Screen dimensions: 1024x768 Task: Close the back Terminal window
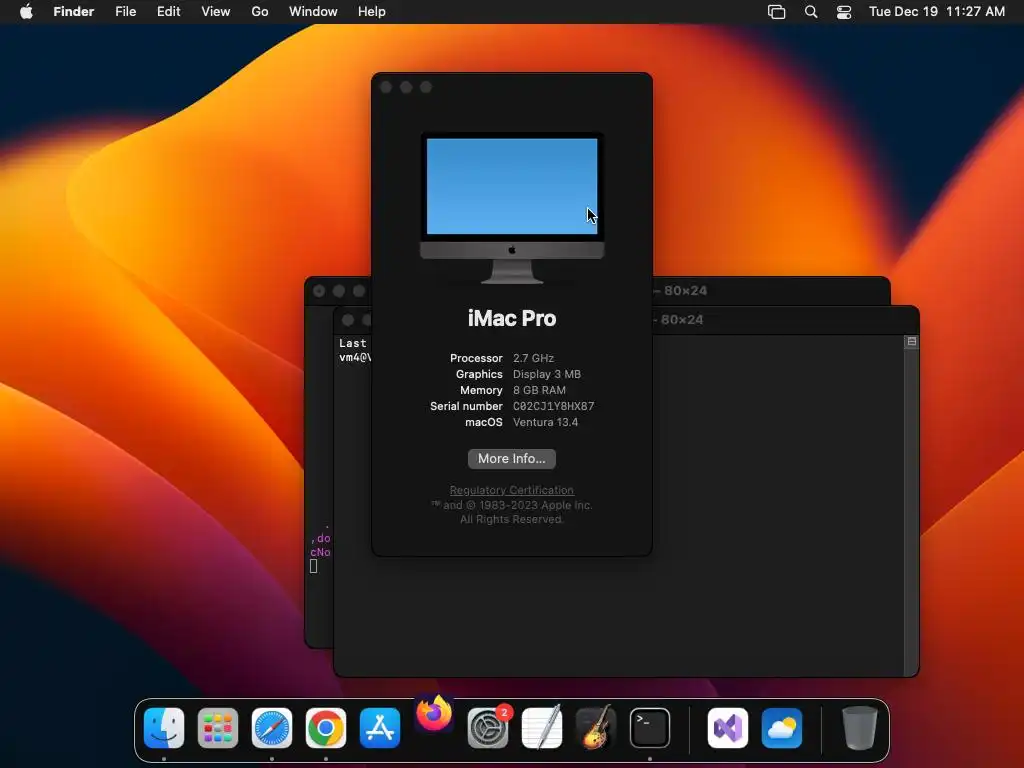[x=319, y=291]
